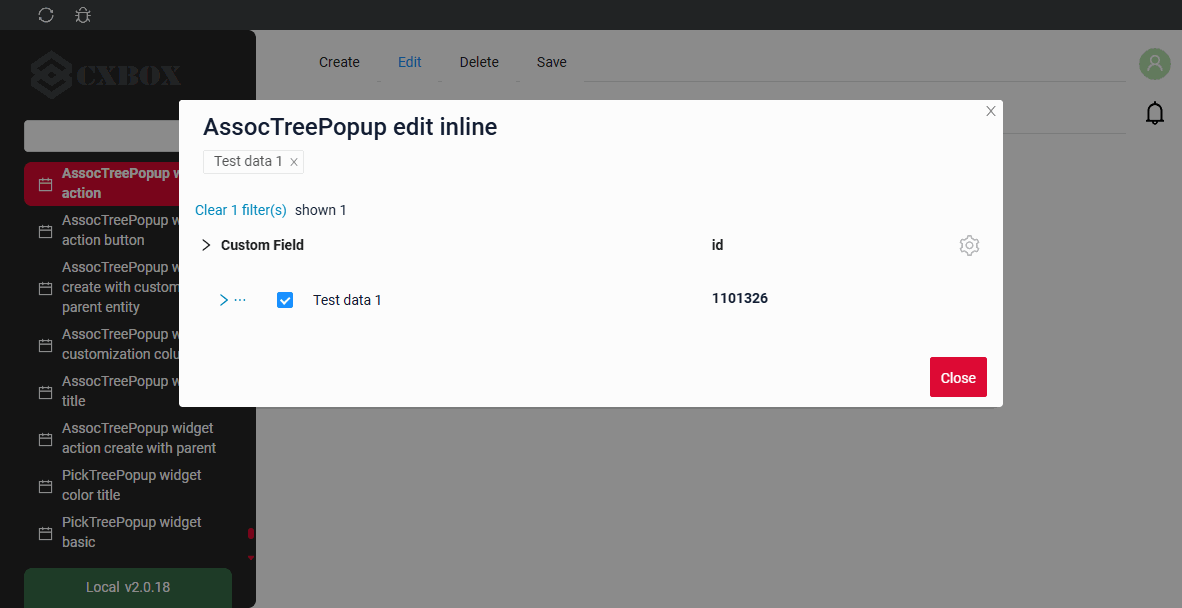Open the bug debug icon

click(x=83, y=15)
